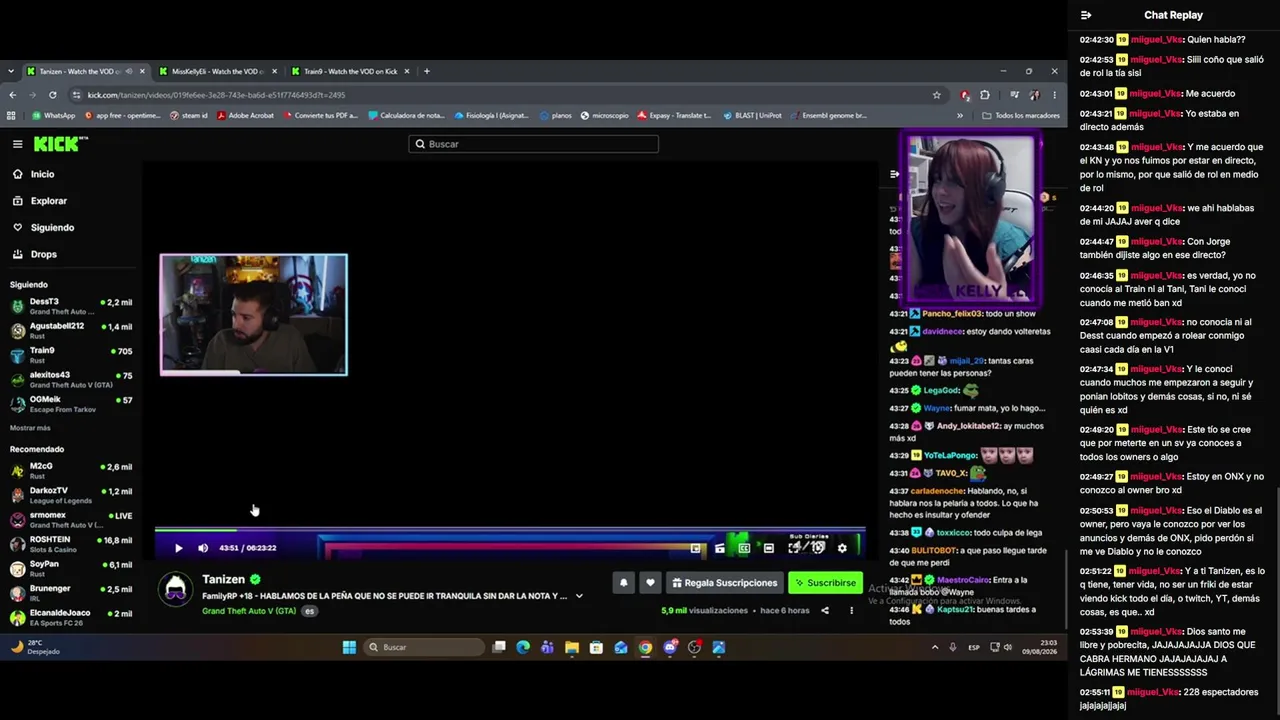Viewport: 1280px width, 720px height.
Task: Open browser extensions puzzle icon
Action: click(x=985, y=95)
